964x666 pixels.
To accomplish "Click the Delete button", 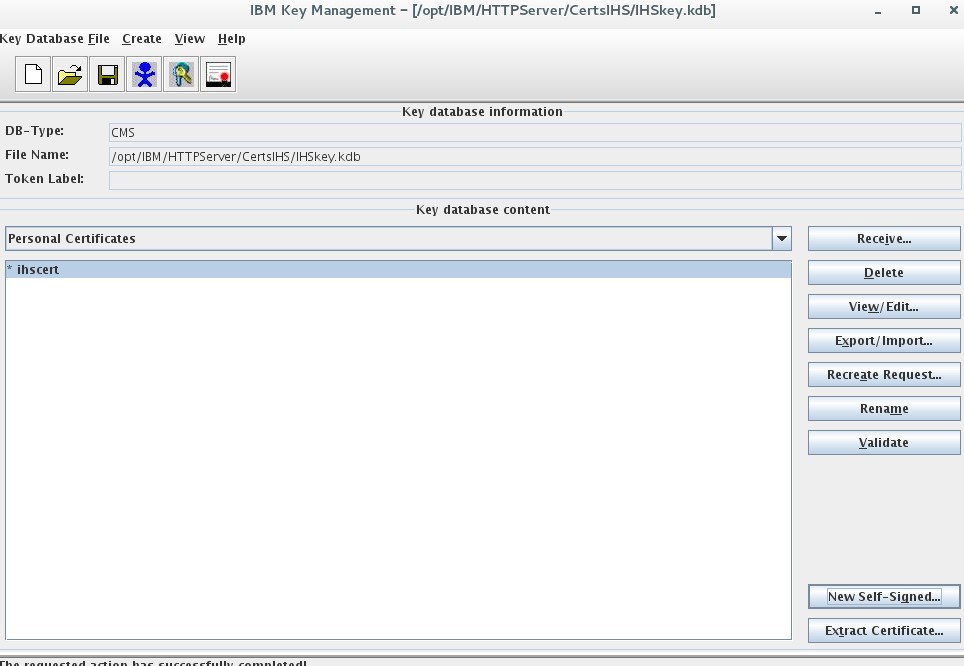I will coord(884,272).
